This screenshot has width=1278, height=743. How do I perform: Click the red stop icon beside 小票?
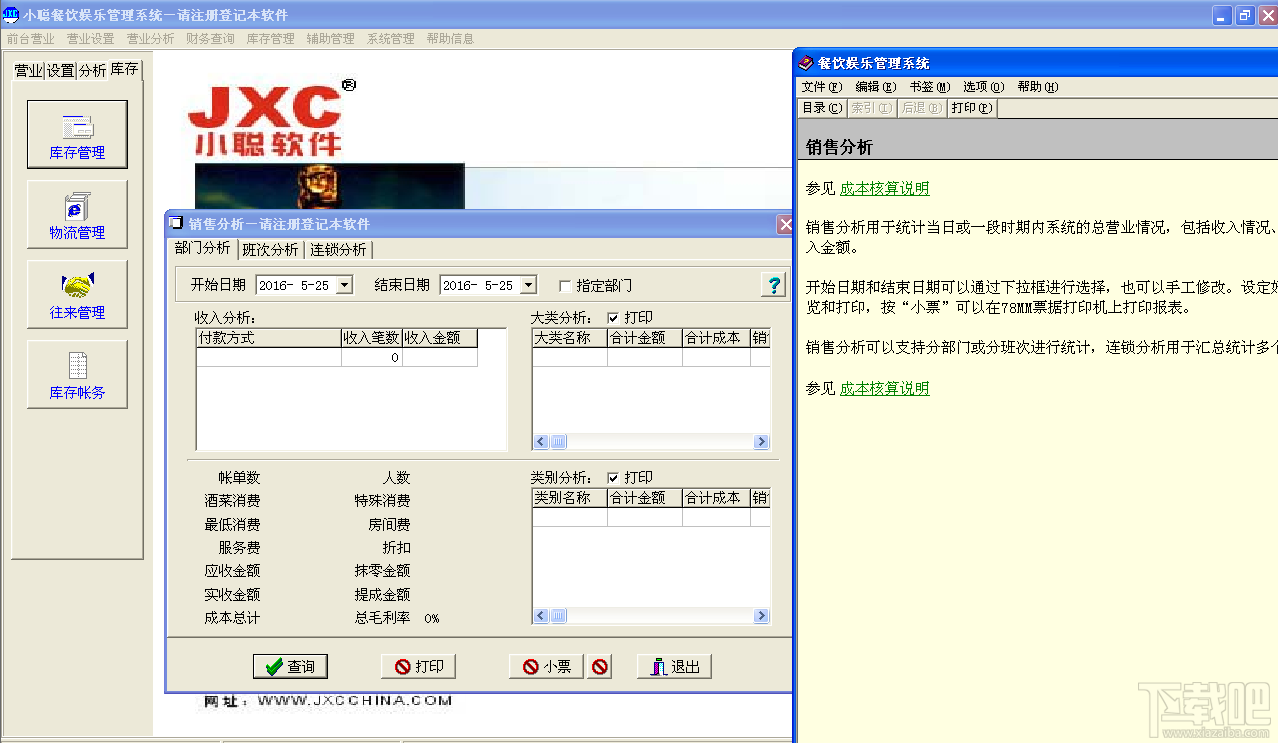pos(598,666)
